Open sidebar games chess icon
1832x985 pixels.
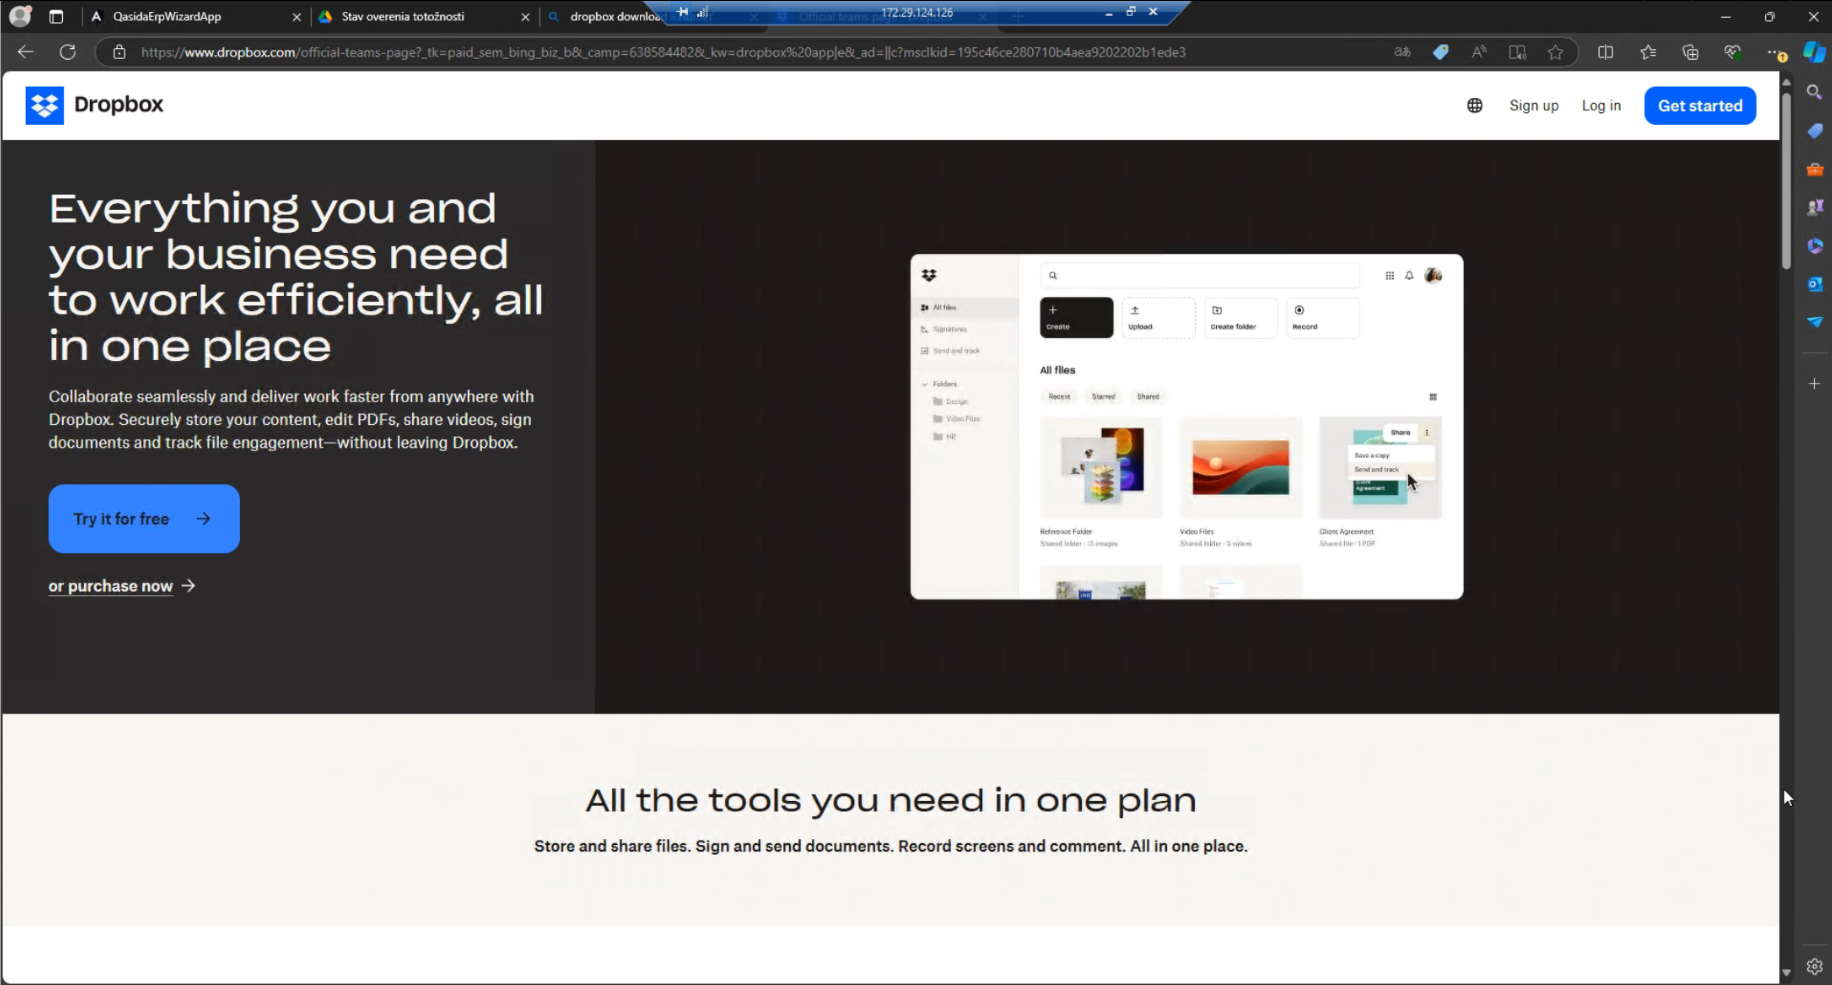1814,207
